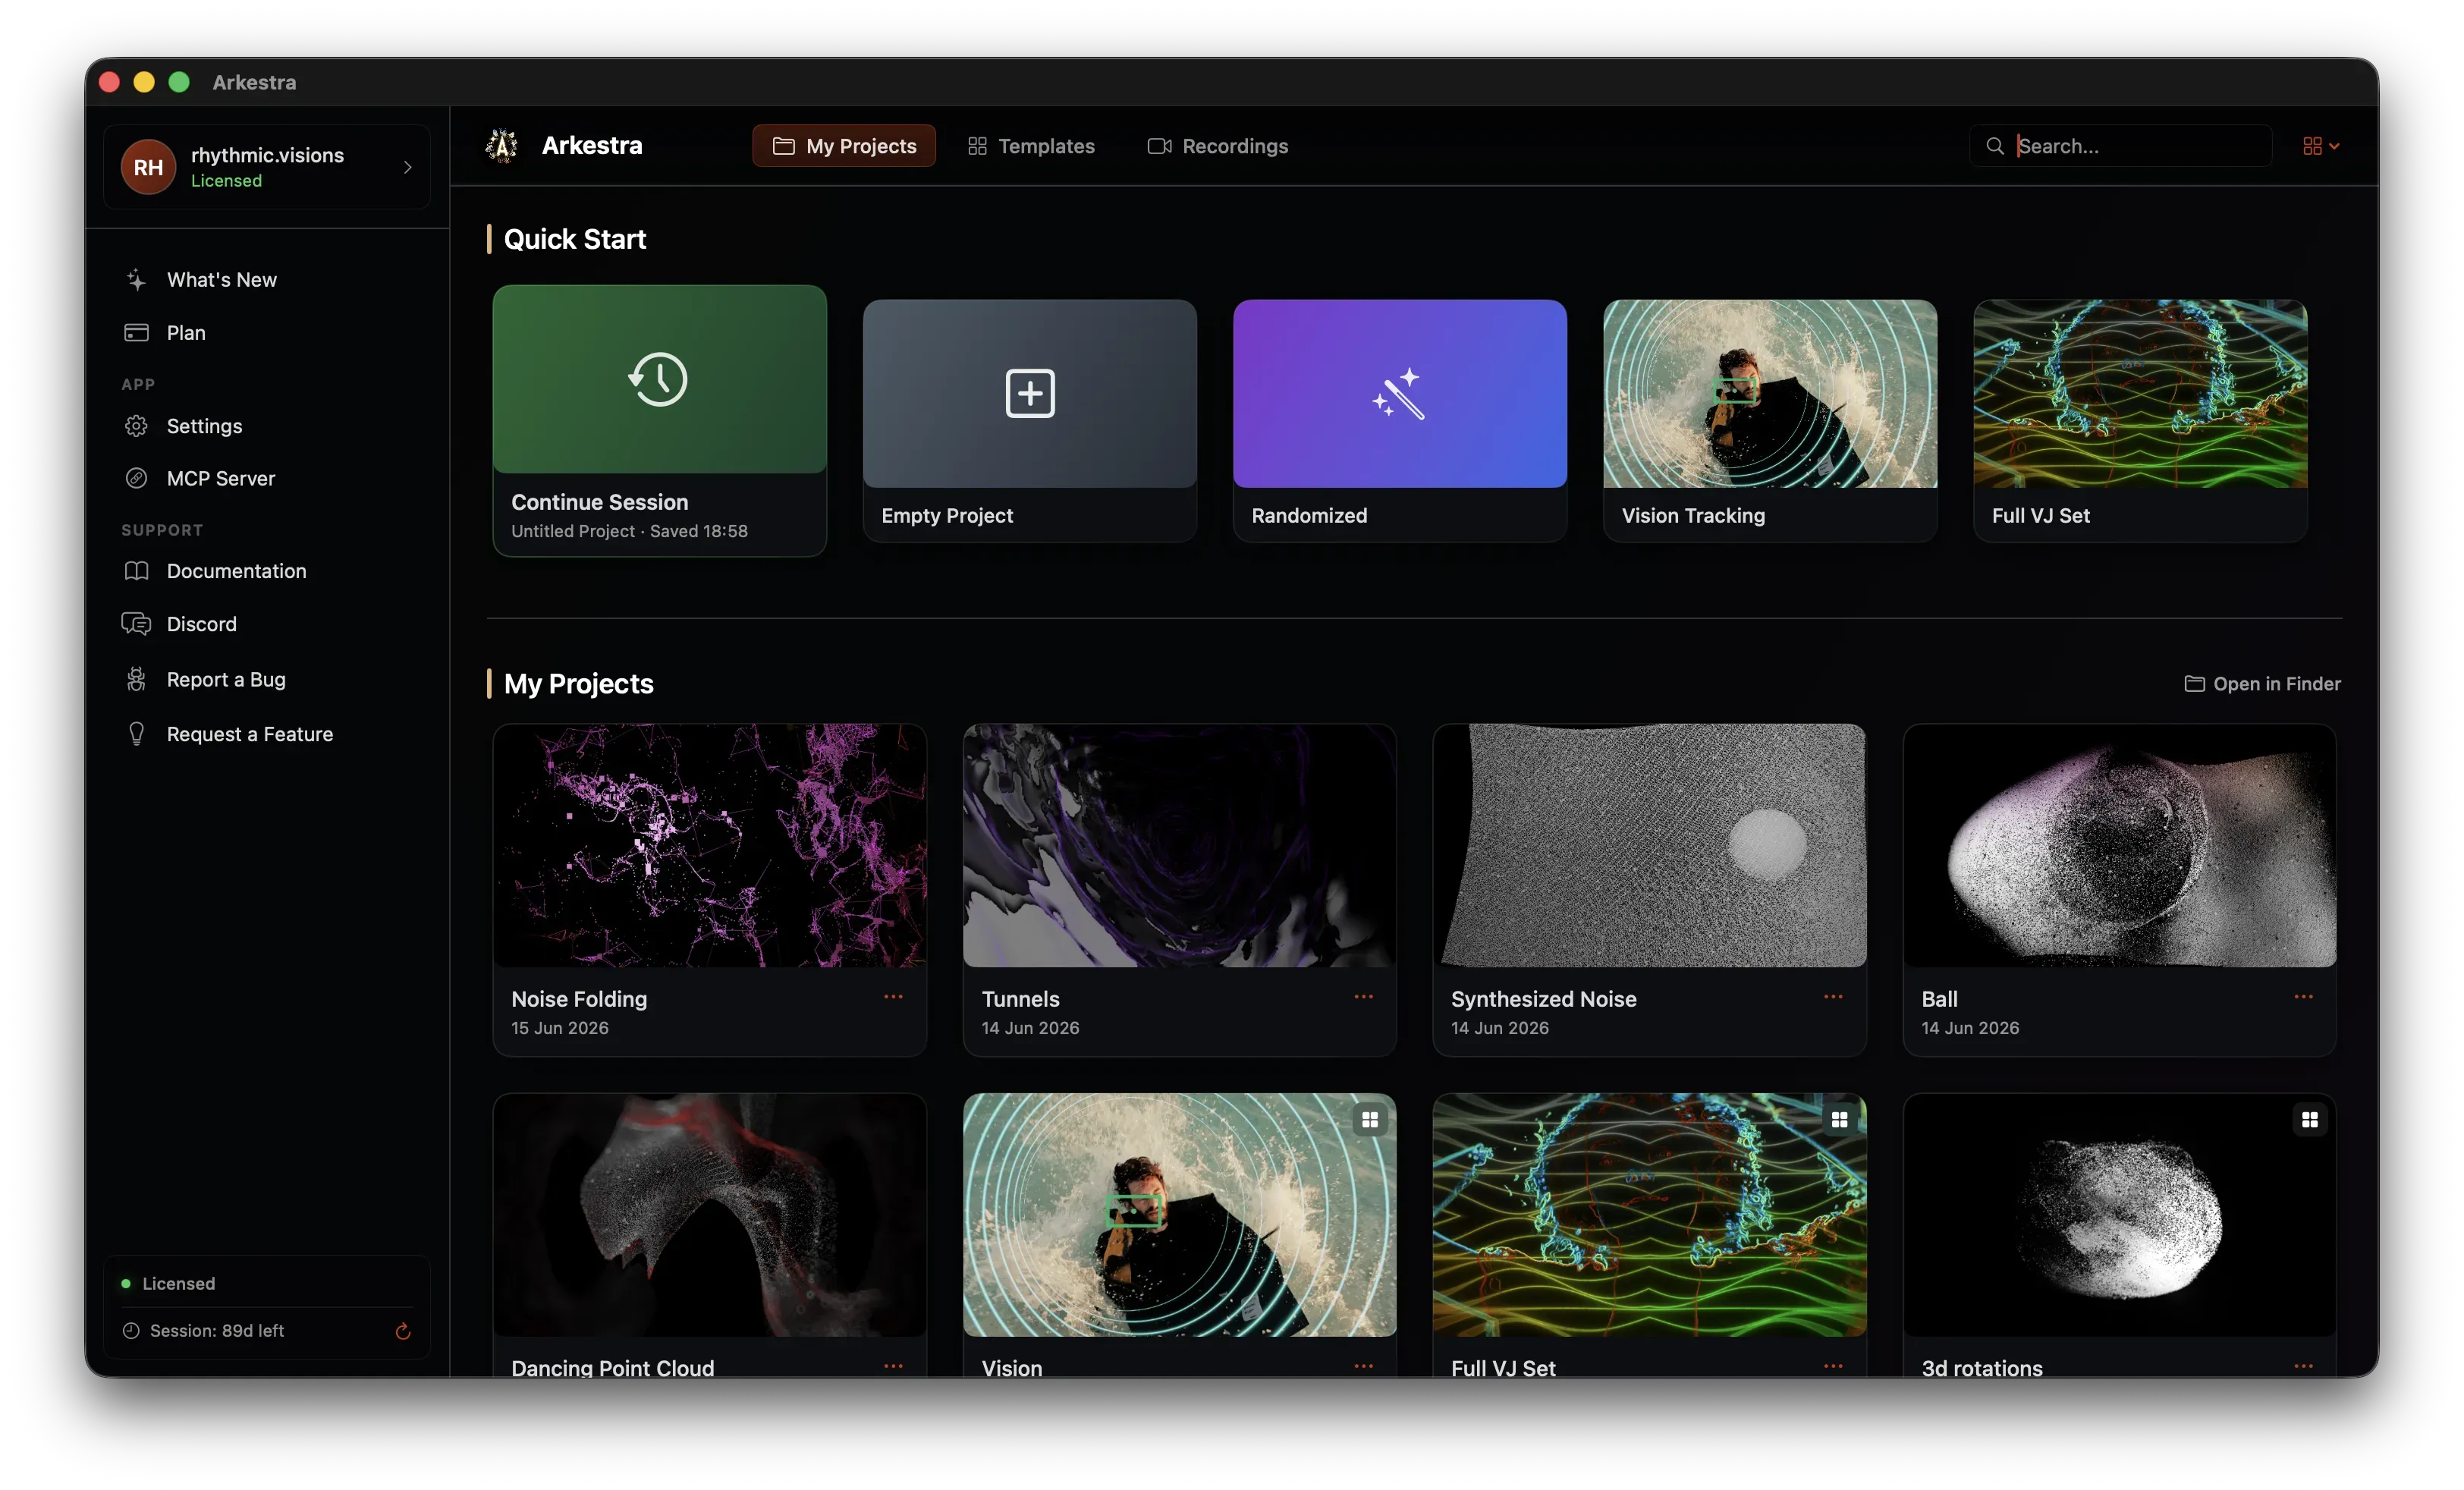Click template badge on 3d rotations thumbnail
Viewport: 2464px width, 1490px height.
[x=2309, y=1120]
